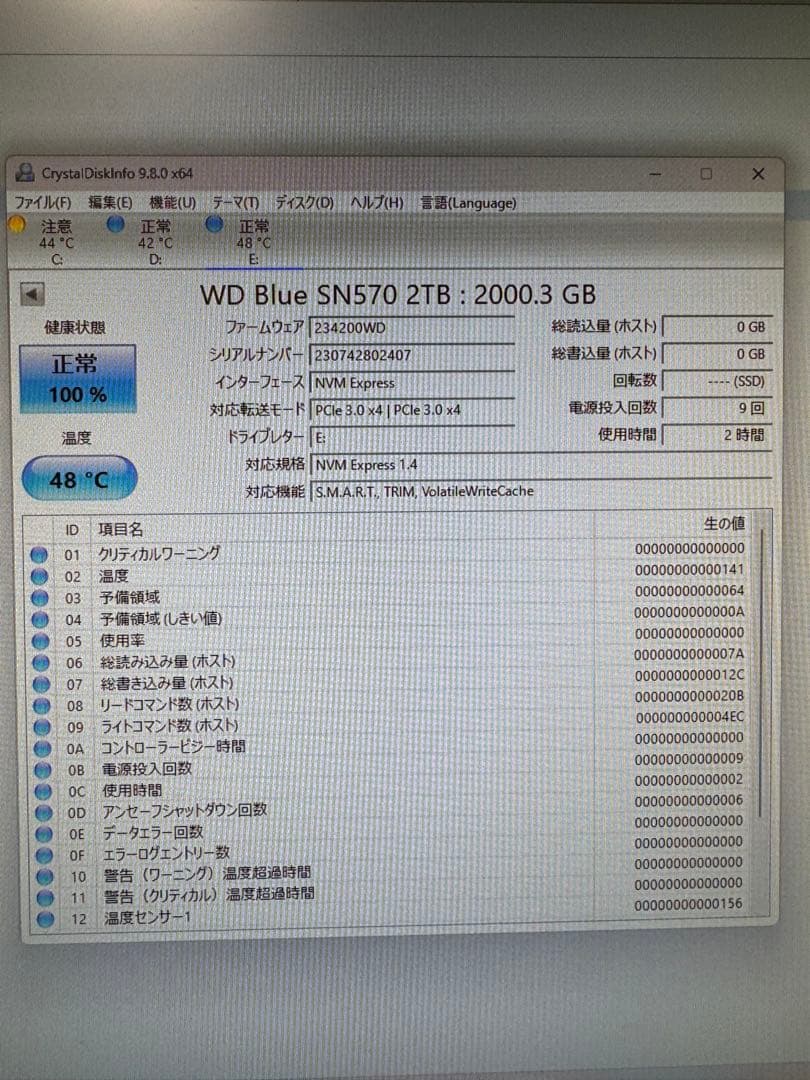Viewport: 810px width, 1080px height.
Task: Click yellow caution status icon for C:
Action: click(x=17, y=225)
